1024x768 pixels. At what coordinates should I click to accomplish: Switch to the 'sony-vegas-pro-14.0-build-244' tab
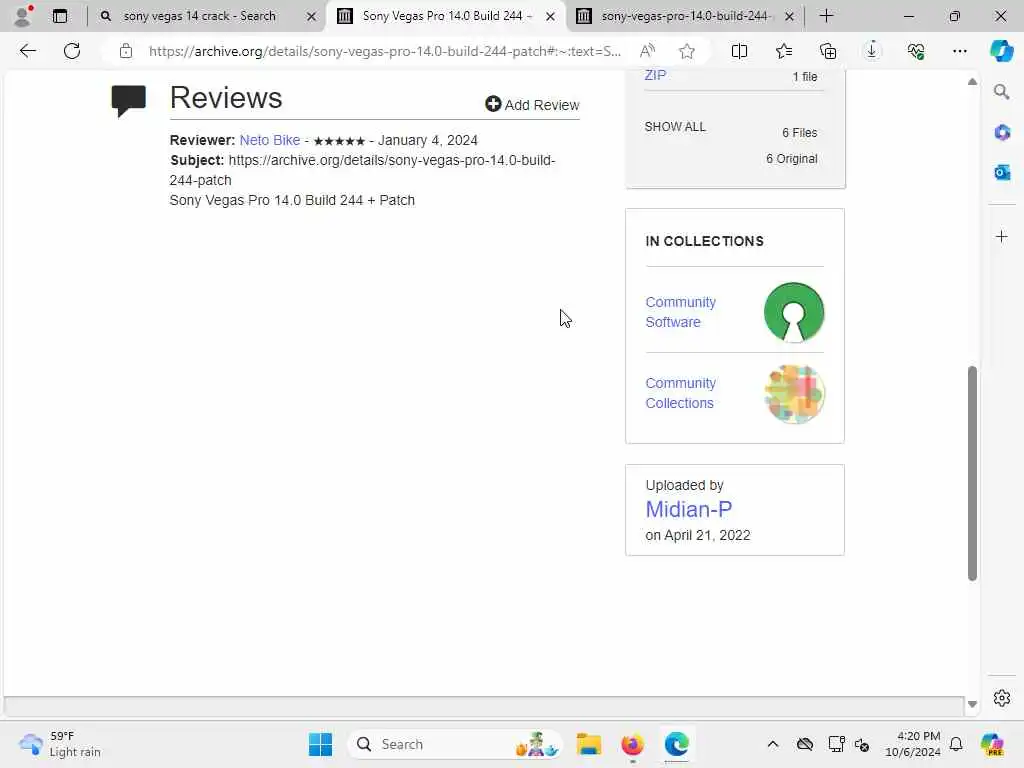(686, 16)
